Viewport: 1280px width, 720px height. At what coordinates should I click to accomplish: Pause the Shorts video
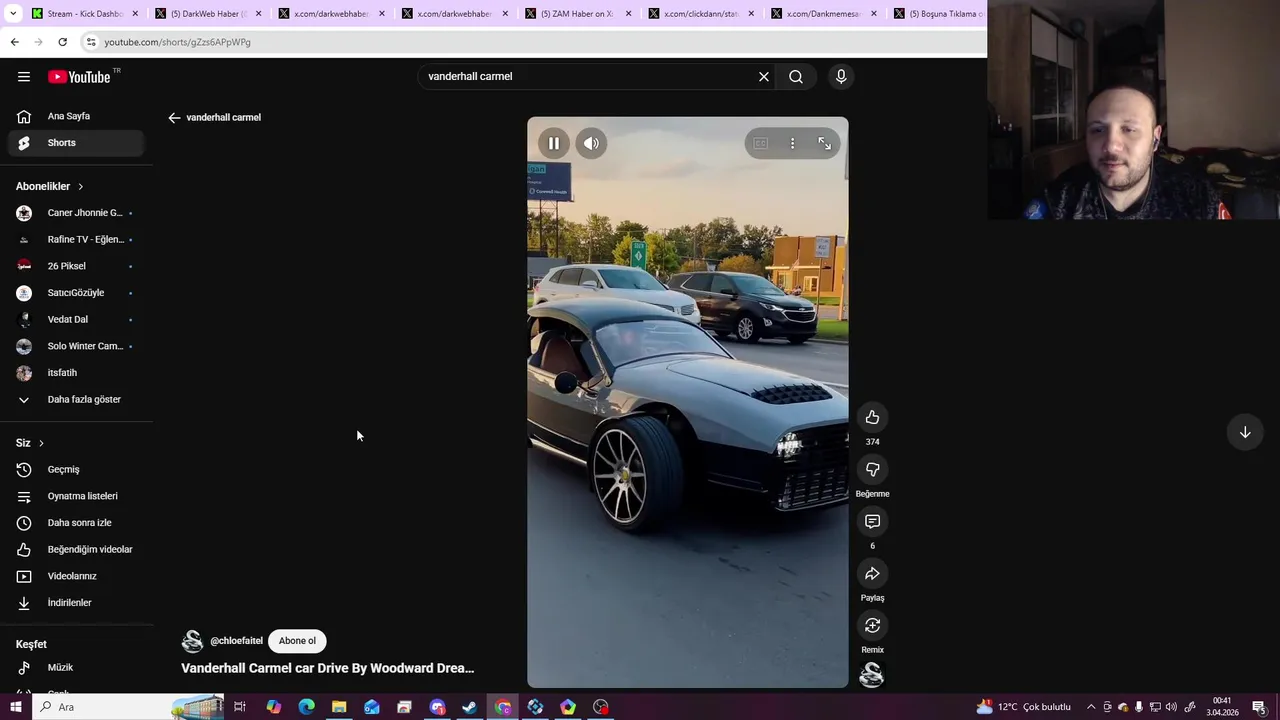coord(554,143)
